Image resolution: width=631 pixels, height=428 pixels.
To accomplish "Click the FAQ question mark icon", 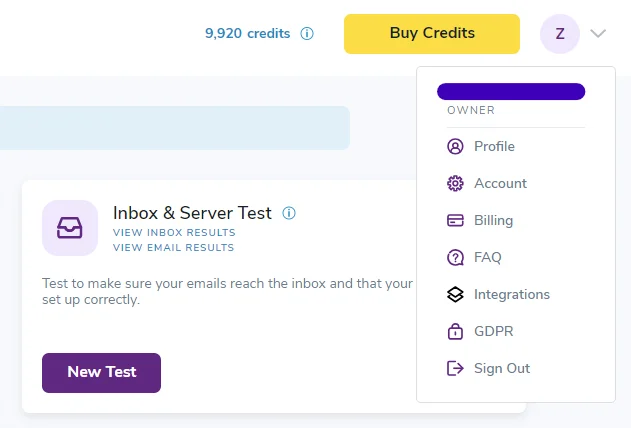I will (455, 258).
